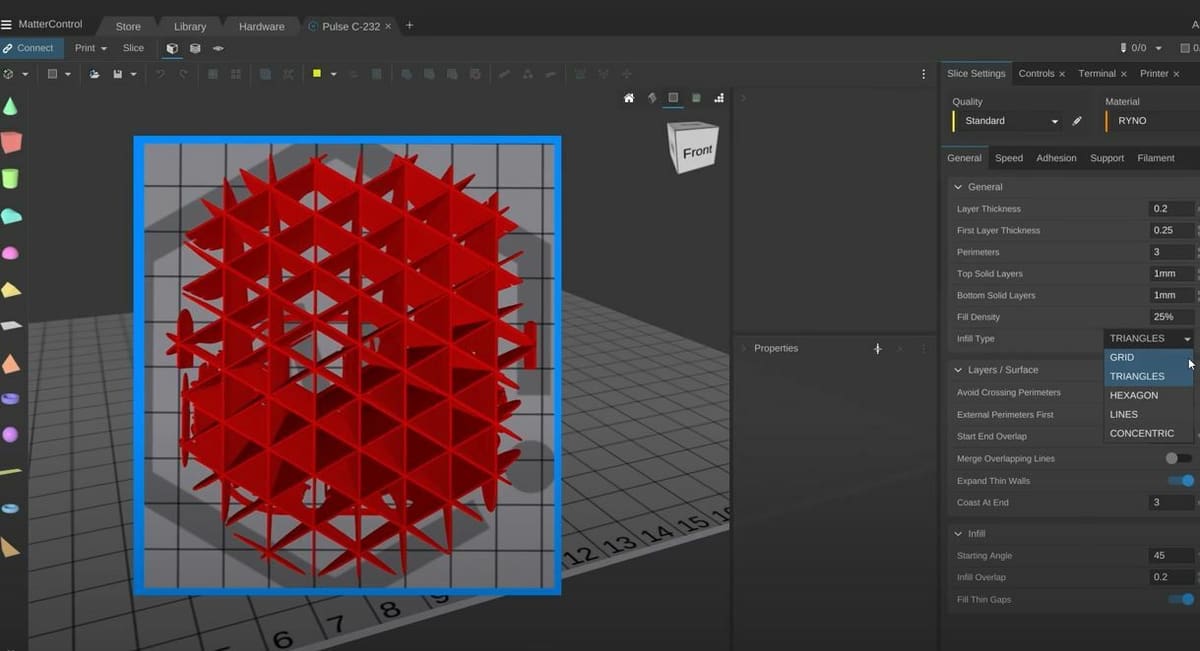Open the MatterControl hamburger menu

pyautogui.click(x=7, y=24)
